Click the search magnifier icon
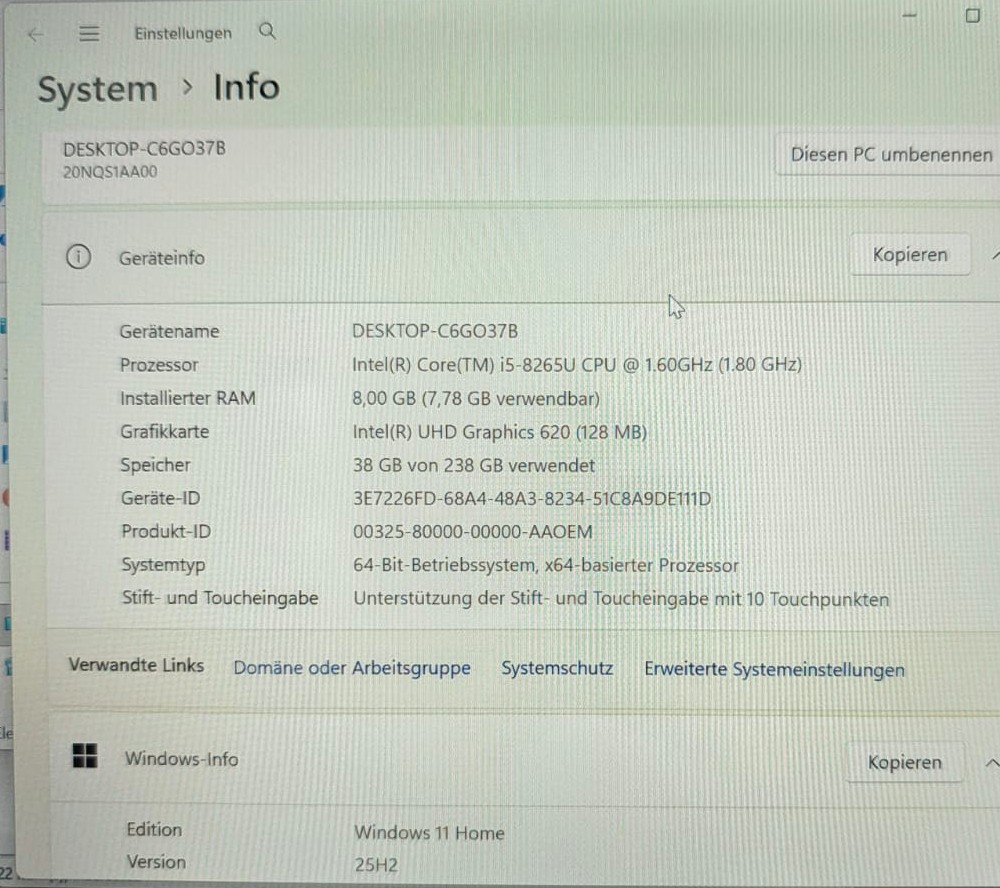Screen dimensions: 1000x888 point(267,31)
